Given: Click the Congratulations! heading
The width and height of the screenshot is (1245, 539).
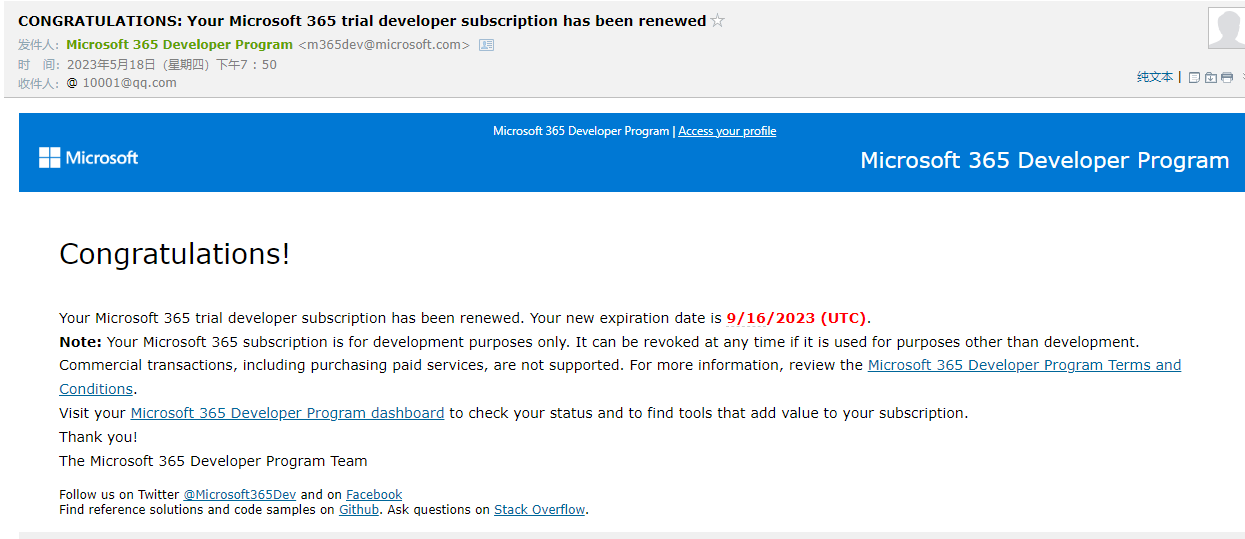Looking at the screenshot, I should click(175, 254).
